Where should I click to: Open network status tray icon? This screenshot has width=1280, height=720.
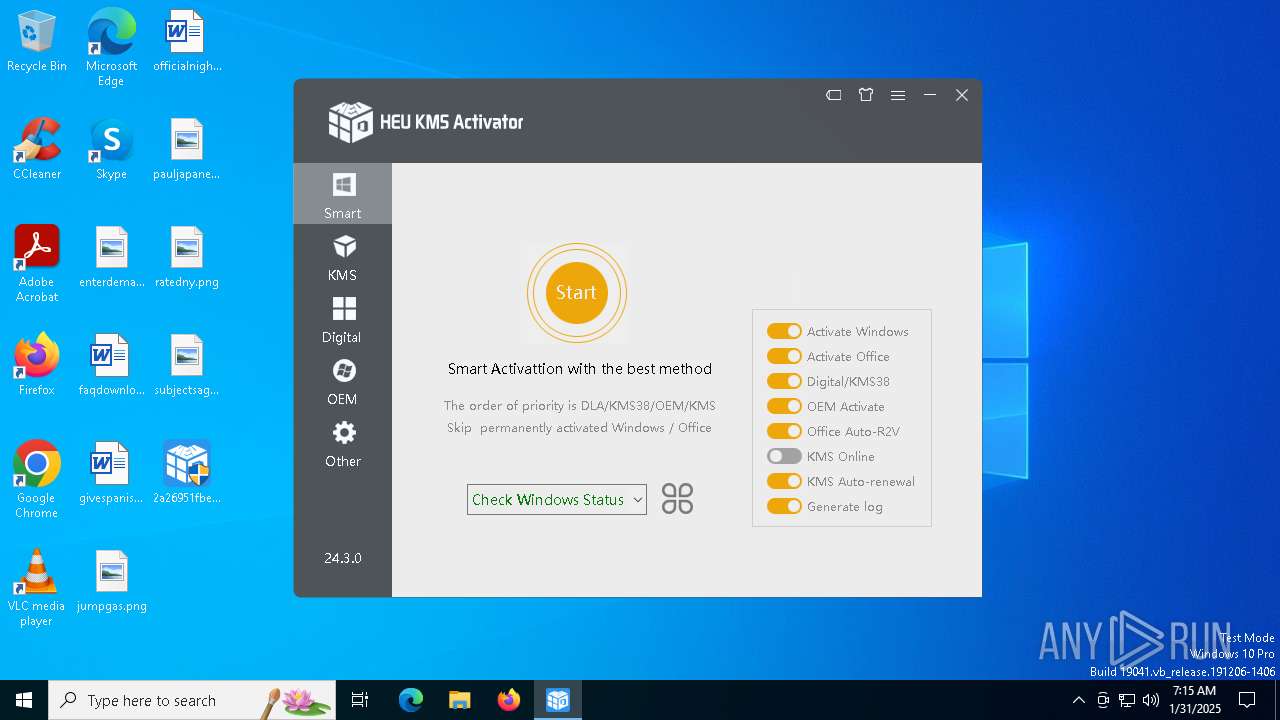[x=1127, y=700]
